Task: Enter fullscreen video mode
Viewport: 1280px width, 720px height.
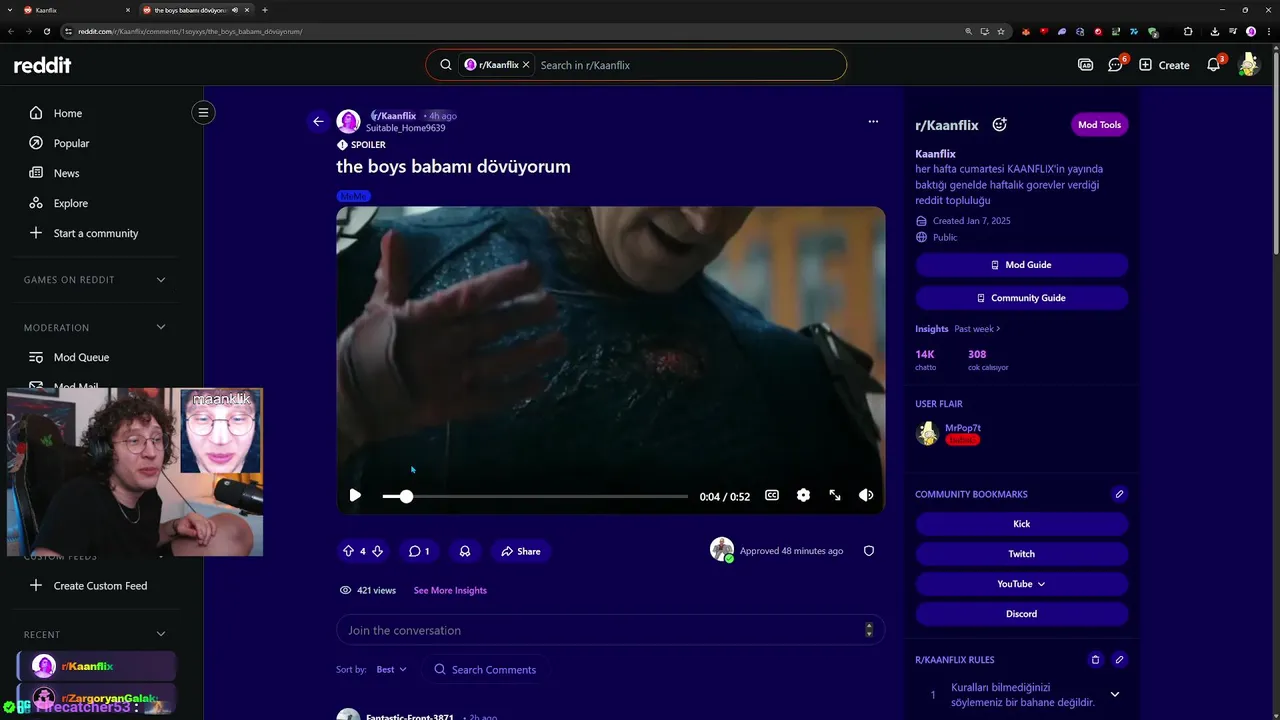Action: coord(835,495)
